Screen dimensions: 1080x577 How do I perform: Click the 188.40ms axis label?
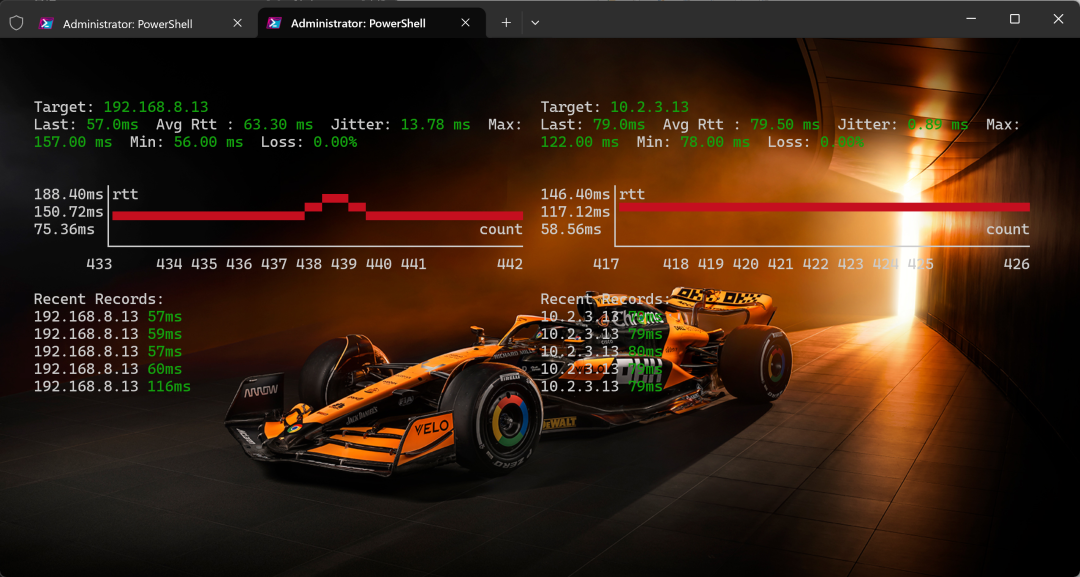[x=69, y=194]
